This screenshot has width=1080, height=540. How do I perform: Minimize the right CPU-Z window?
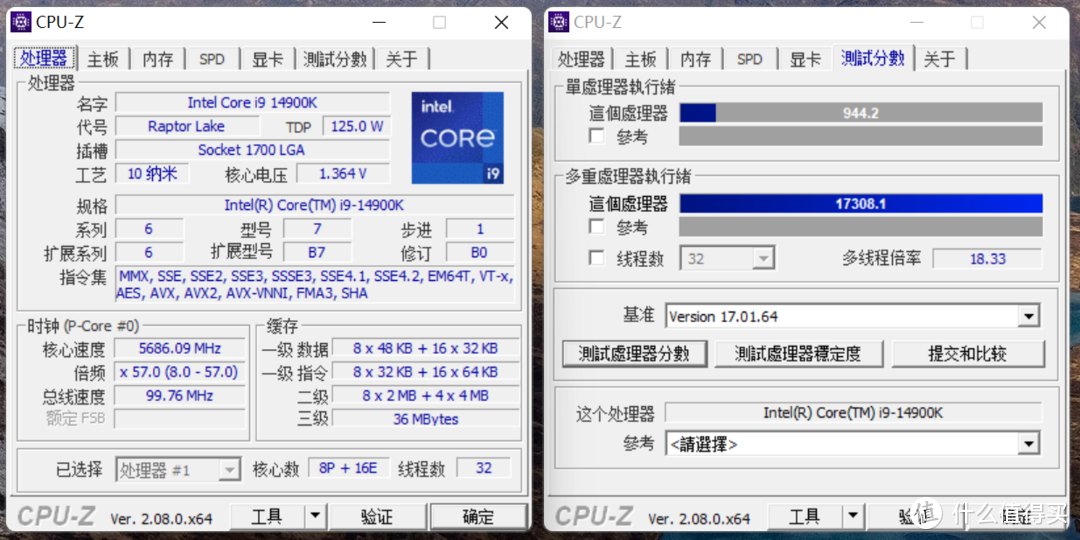(916, 22)
